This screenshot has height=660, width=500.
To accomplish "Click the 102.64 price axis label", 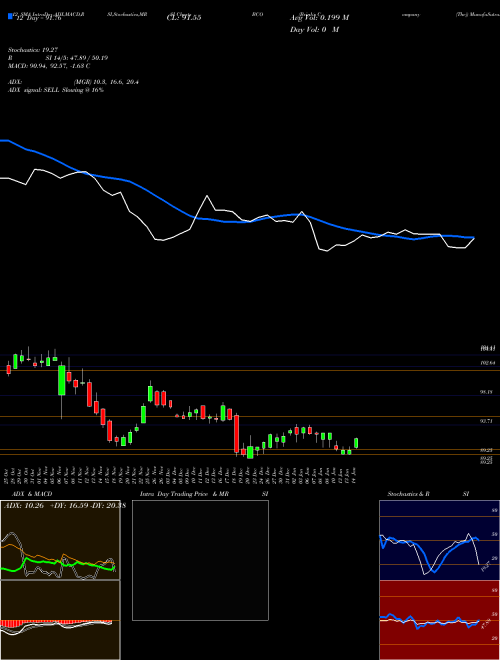I will 487,362.
